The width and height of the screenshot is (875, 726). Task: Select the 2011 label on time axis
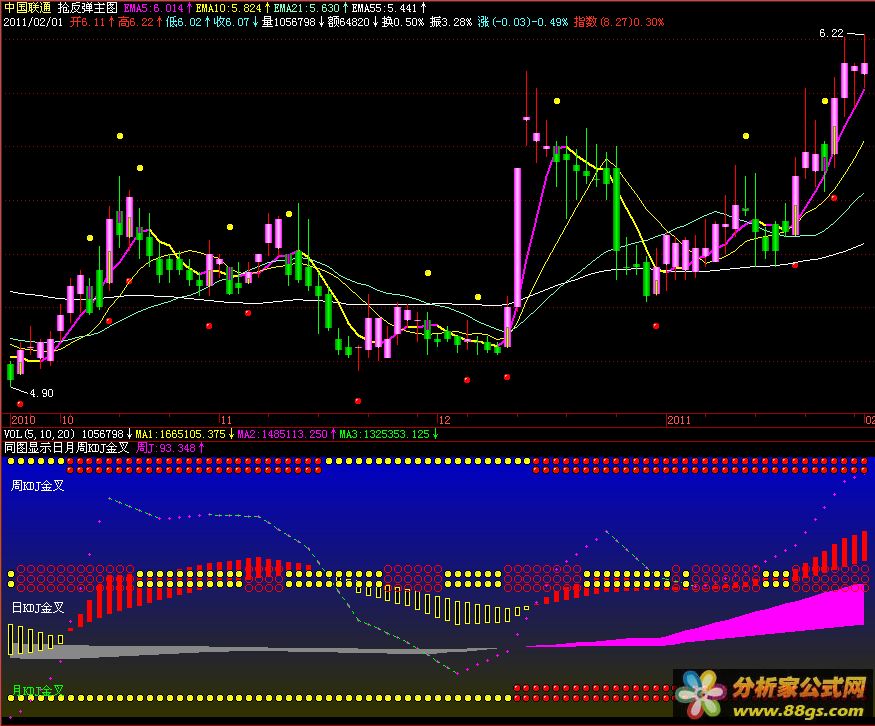679,420
